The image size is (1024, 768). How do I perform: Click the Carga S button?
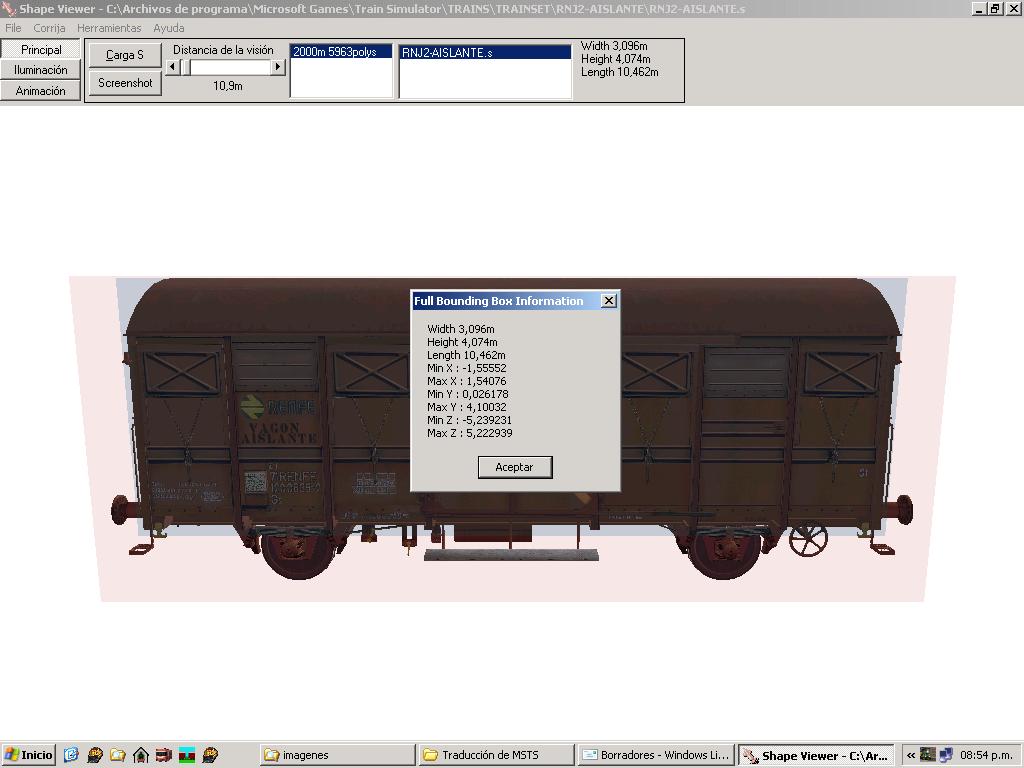(125, 55)
